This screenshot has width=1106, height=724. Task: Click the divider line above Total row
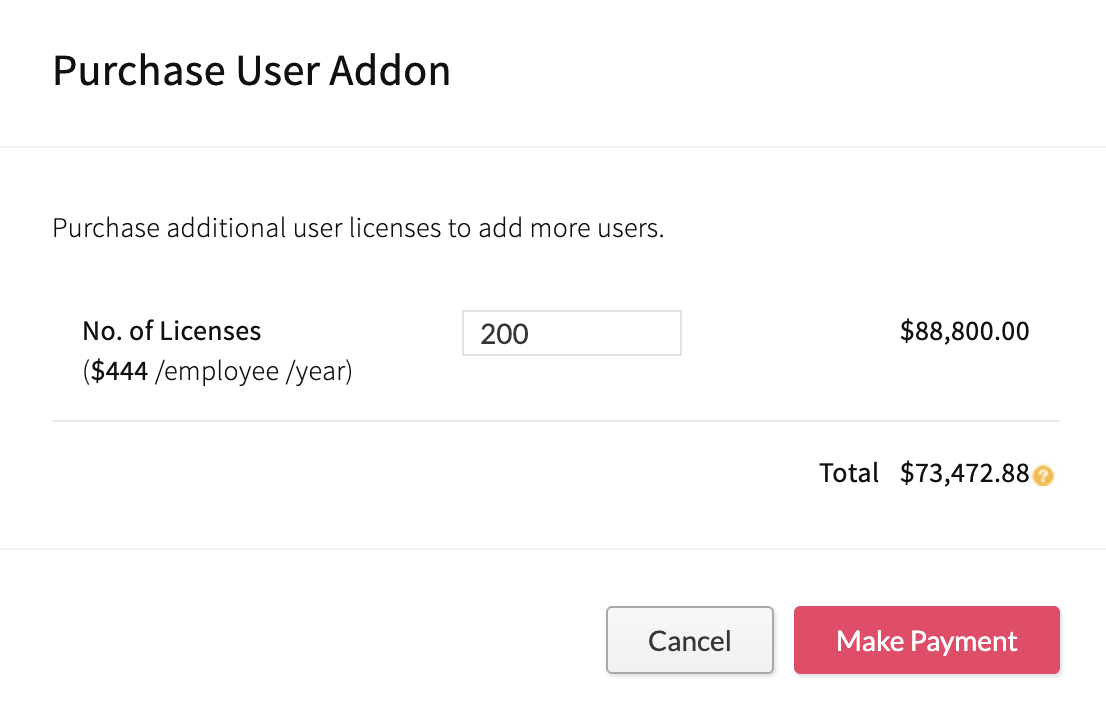(x=555, y=421)
